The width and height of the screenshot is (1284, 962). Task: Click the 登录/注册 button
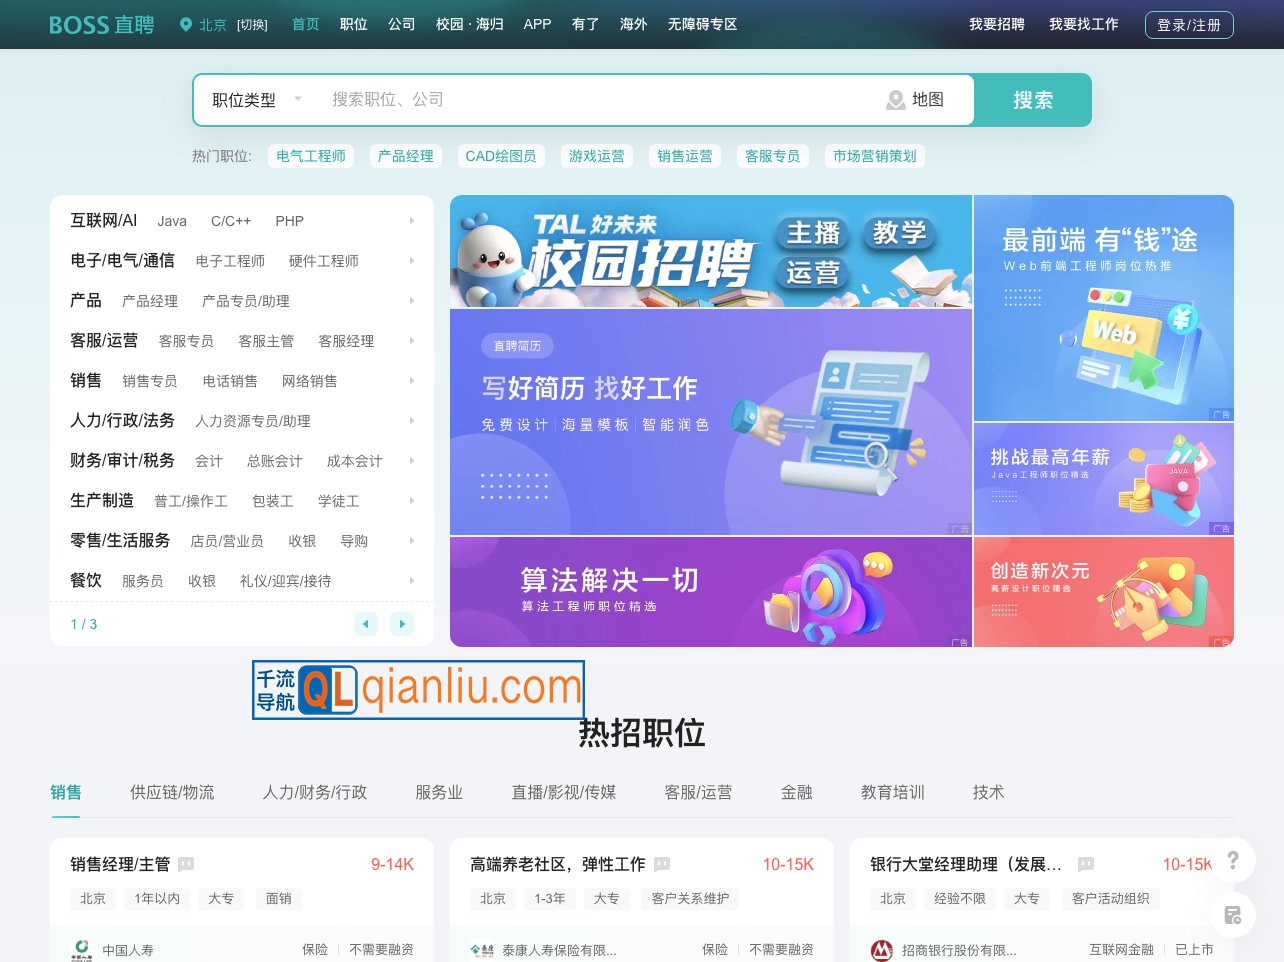[1189, 25]
